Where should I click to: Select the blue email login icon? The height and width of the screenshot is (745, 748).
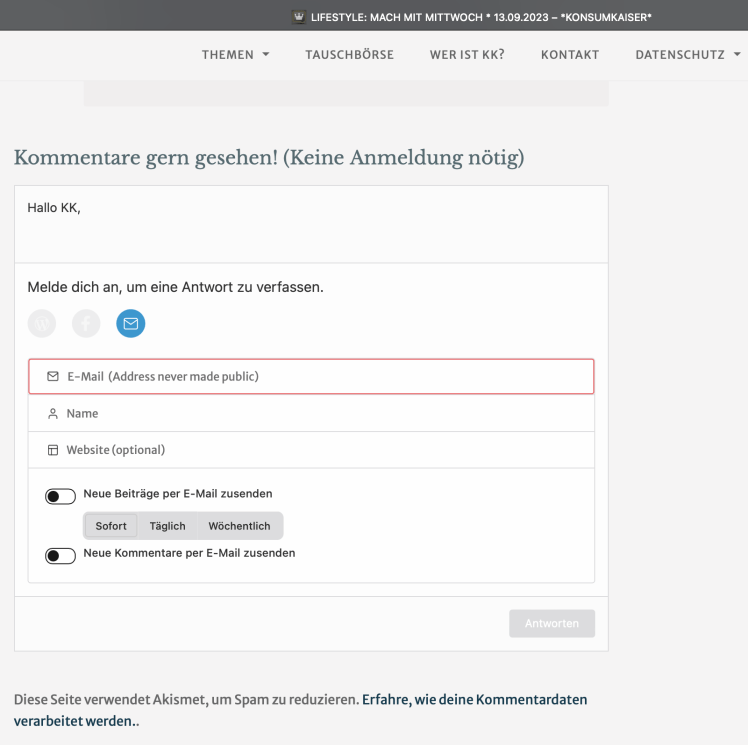coord(131,323)
